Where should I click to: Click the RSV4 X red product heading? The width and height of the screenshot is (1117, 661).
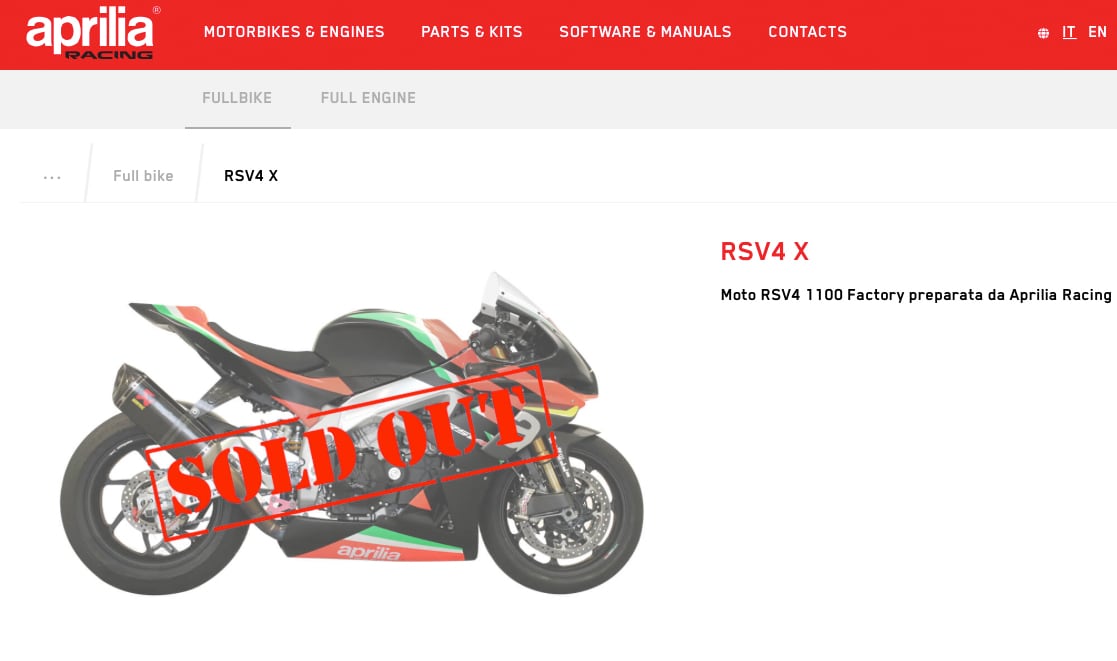(x=764, y=251)
